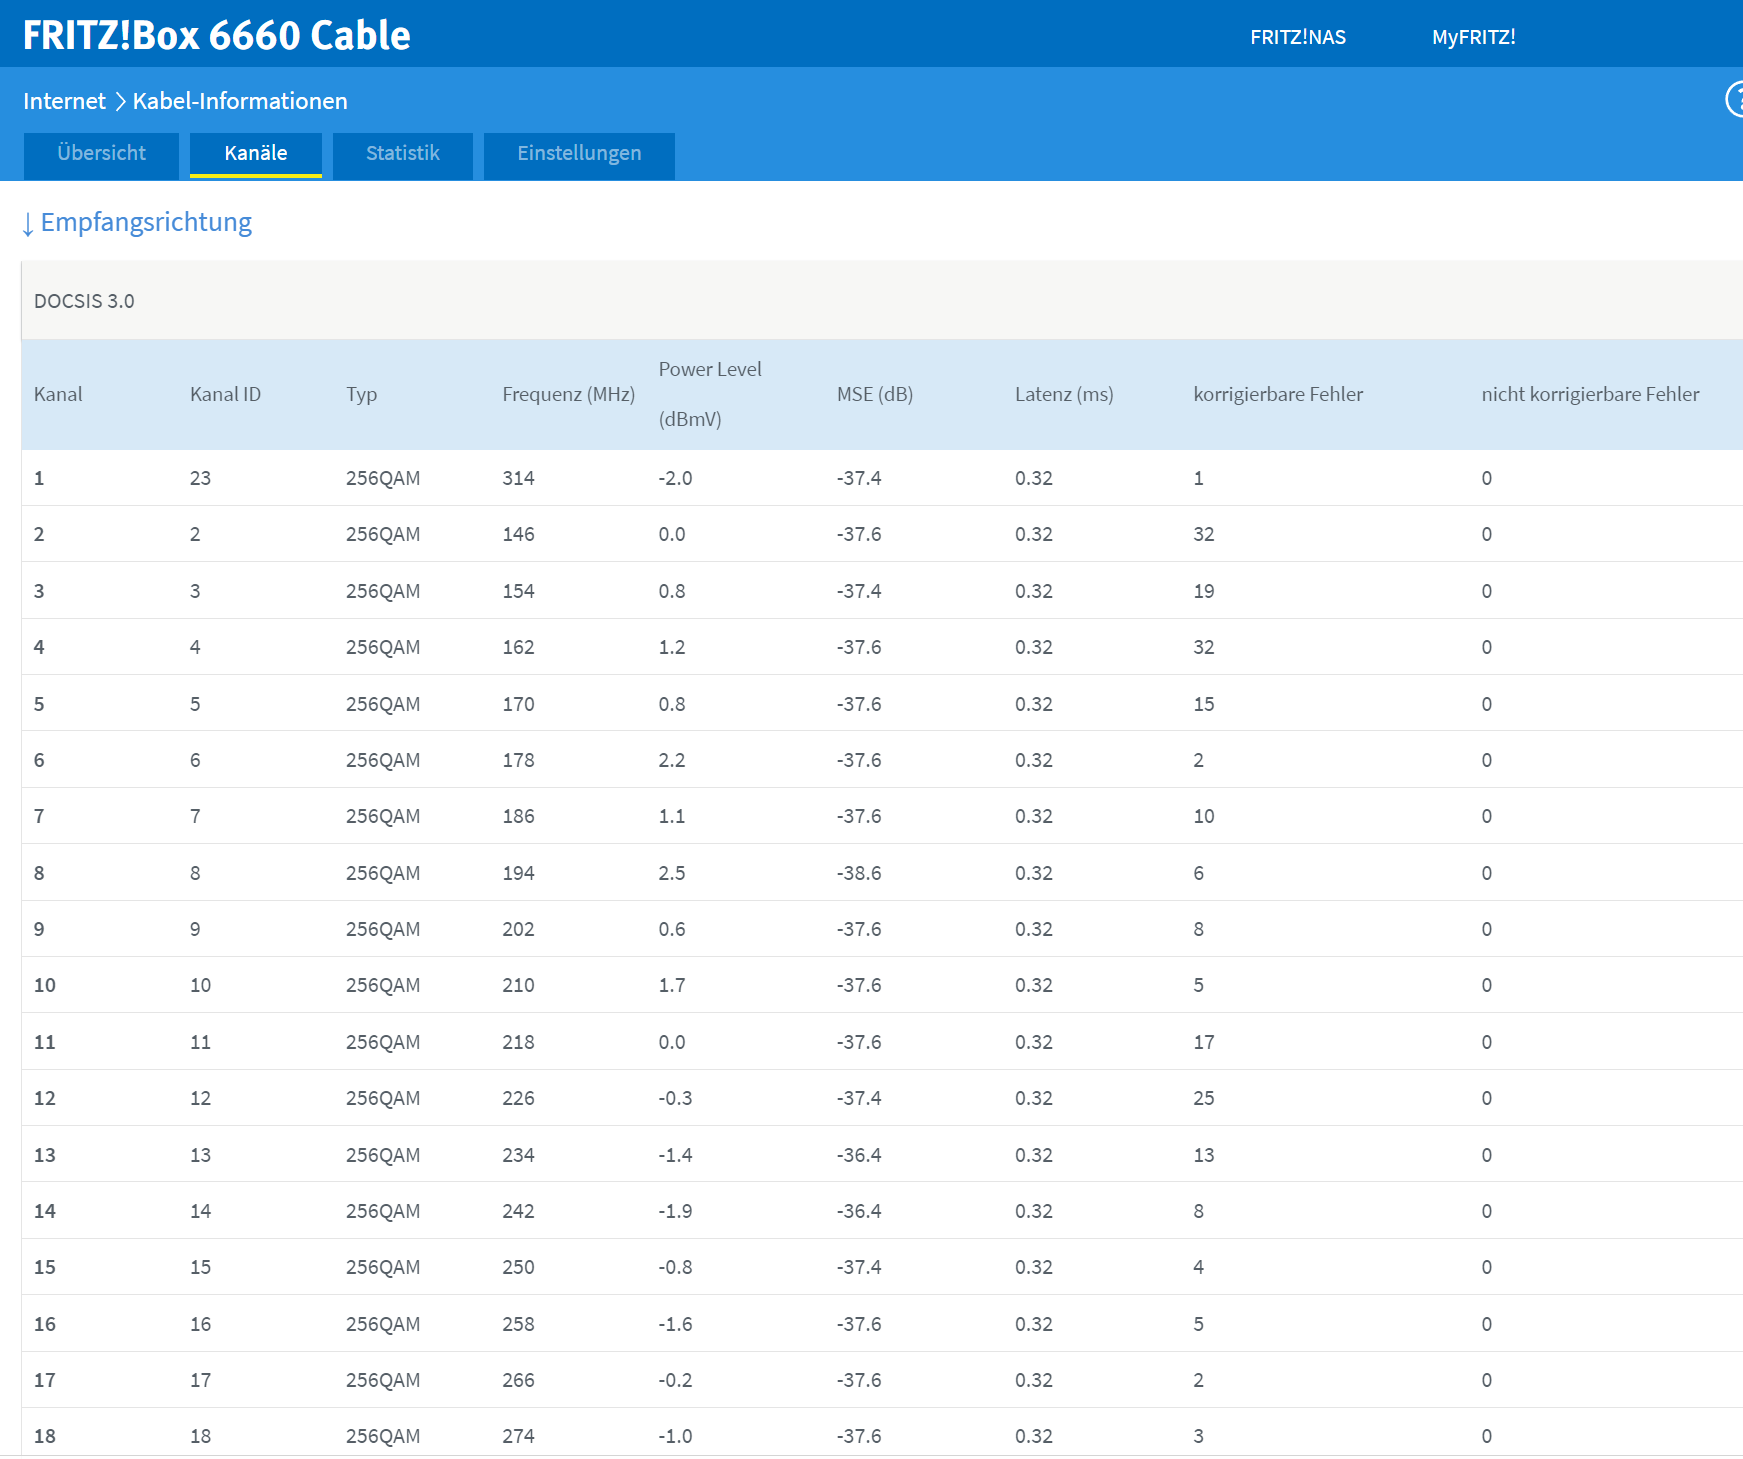
Task: Click the korrigierbare Fehler column header
Action: (x=1278, y=394)
